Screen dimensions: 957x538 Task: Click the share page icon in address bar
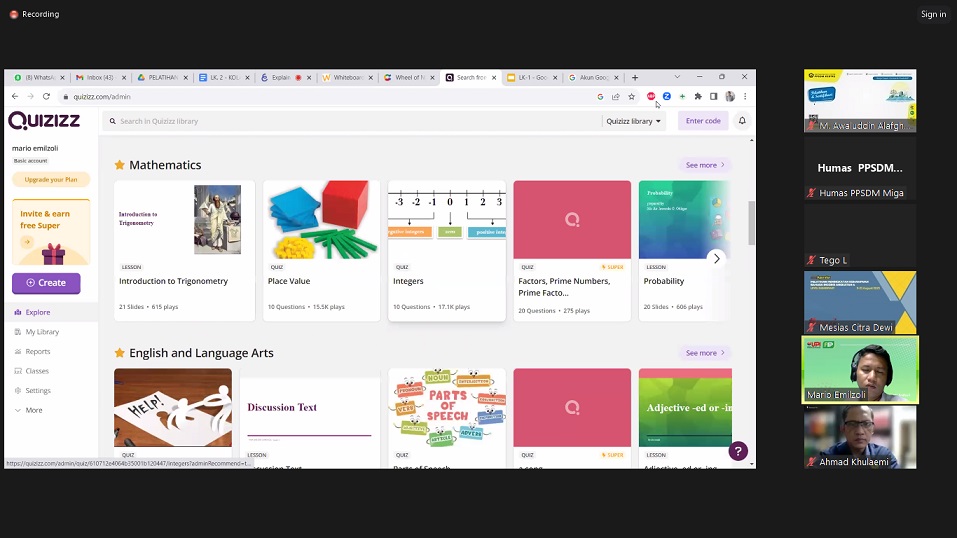coord(616,96)
